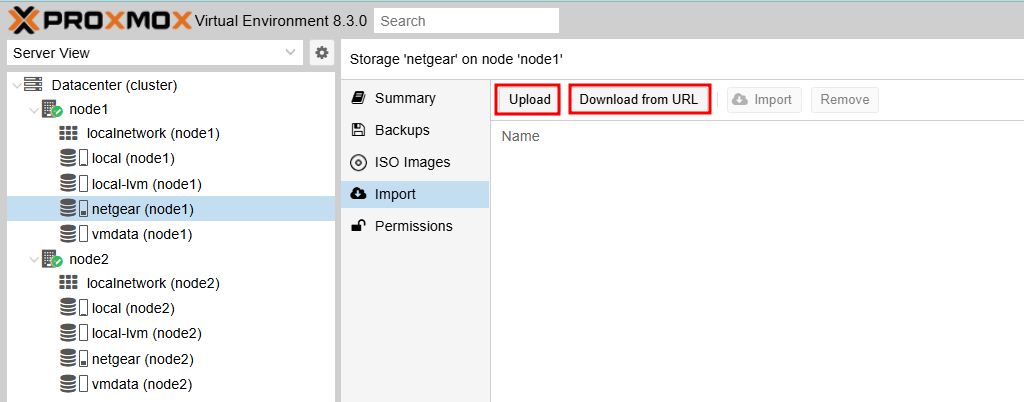The width and height of the screenshot is (1024, 402).
Task: Click the vmdata (node1) storage icon
Action: tap(73, 234)
